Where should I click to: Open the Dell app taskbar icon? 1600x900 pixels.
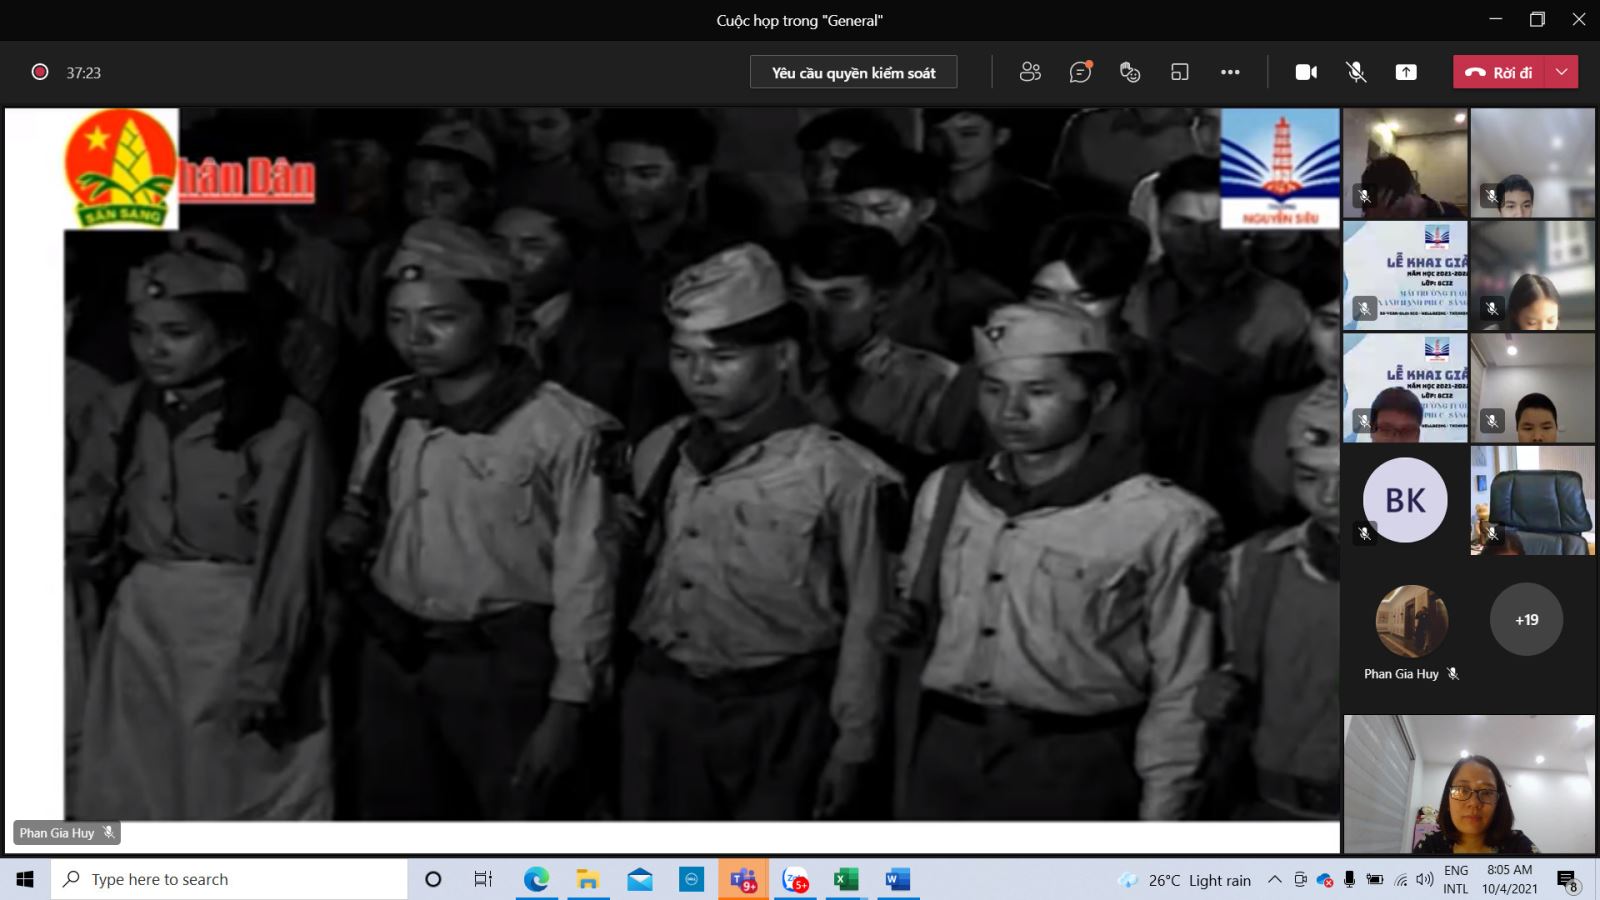(x=691, y=879)
